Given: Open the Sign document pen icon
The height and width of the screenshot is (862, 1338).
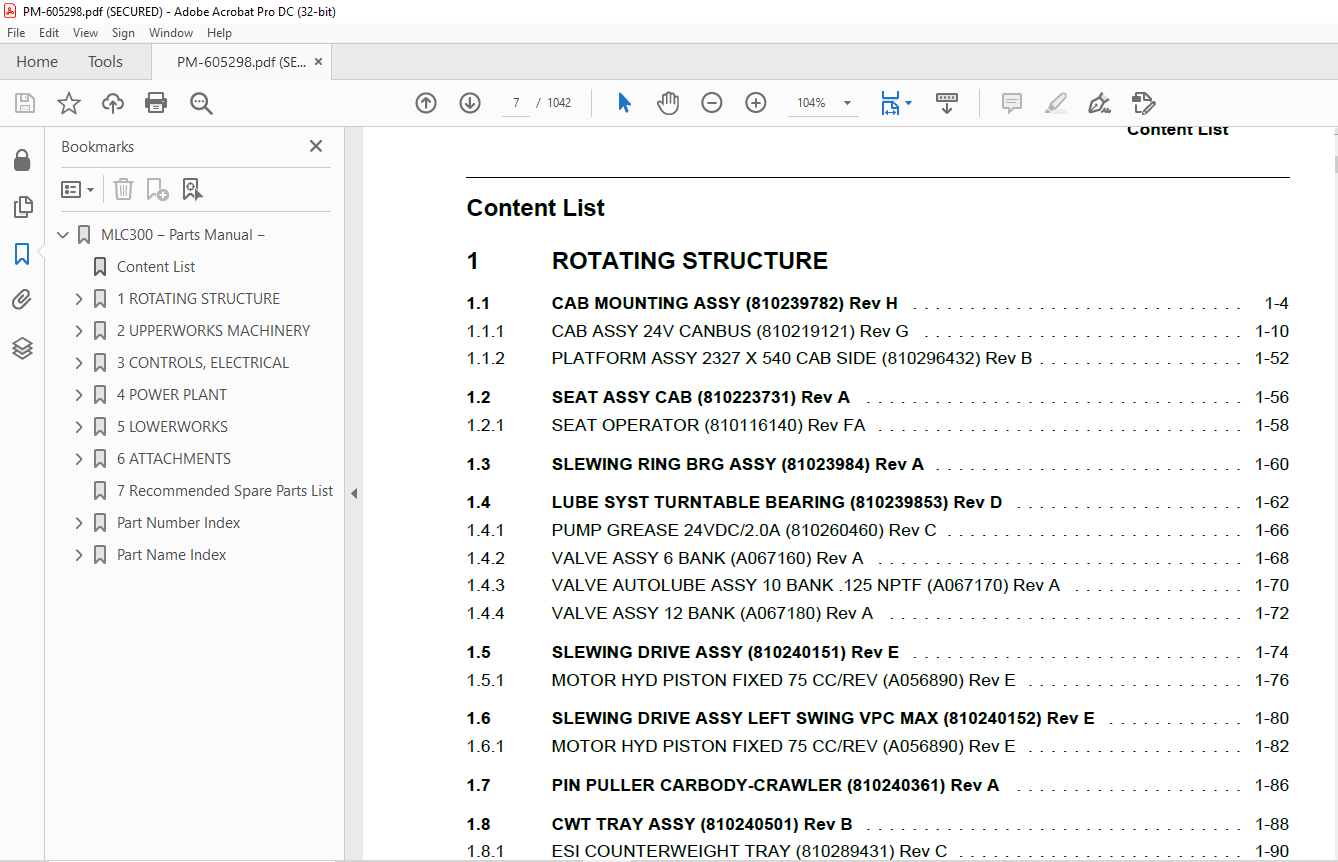Looking at the screenshot, I should [1099, 103].
